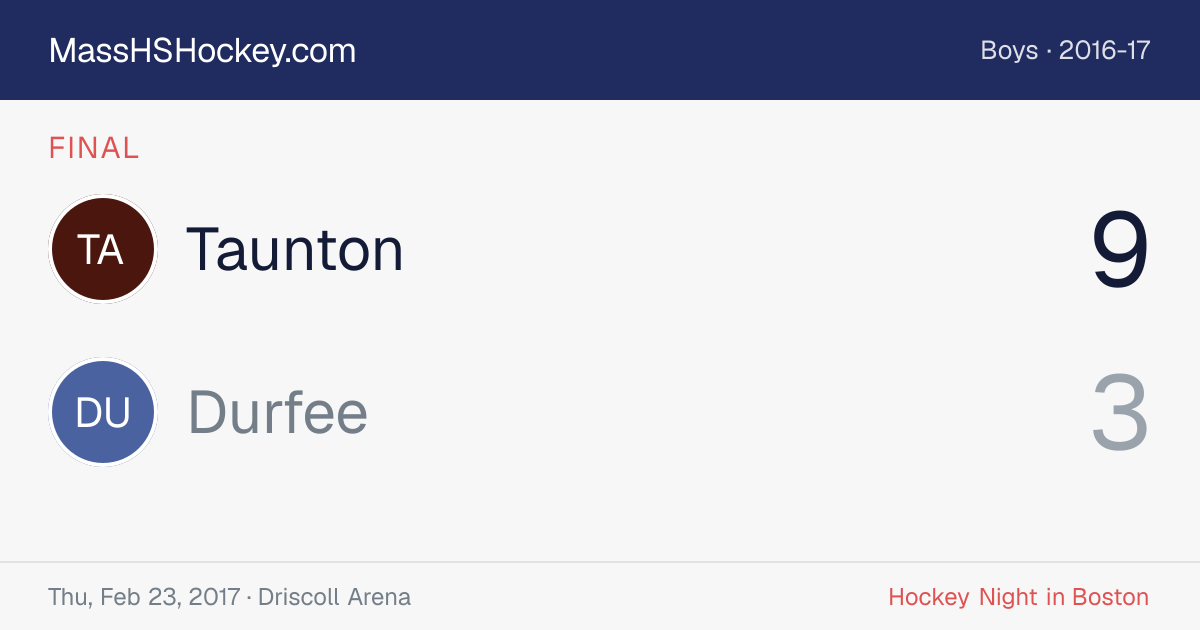Click the blue DU team logo
This screenshot has width=1200, height=630.
click(102, 413)
